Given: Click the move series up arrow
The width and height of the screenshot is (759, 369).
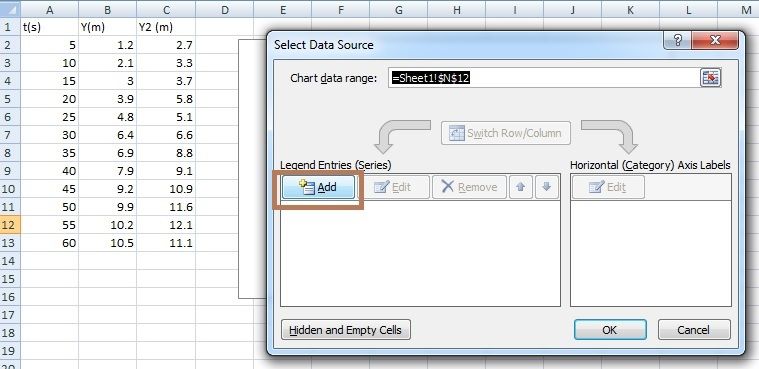Looking at the screenshot, I should 521,187.
